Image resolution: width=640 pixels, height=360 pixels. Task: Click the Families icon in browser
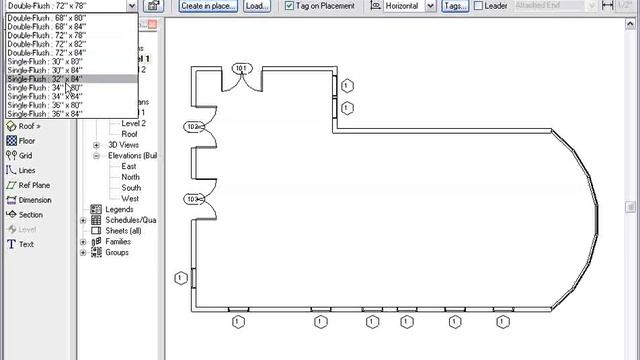point(96,242)
